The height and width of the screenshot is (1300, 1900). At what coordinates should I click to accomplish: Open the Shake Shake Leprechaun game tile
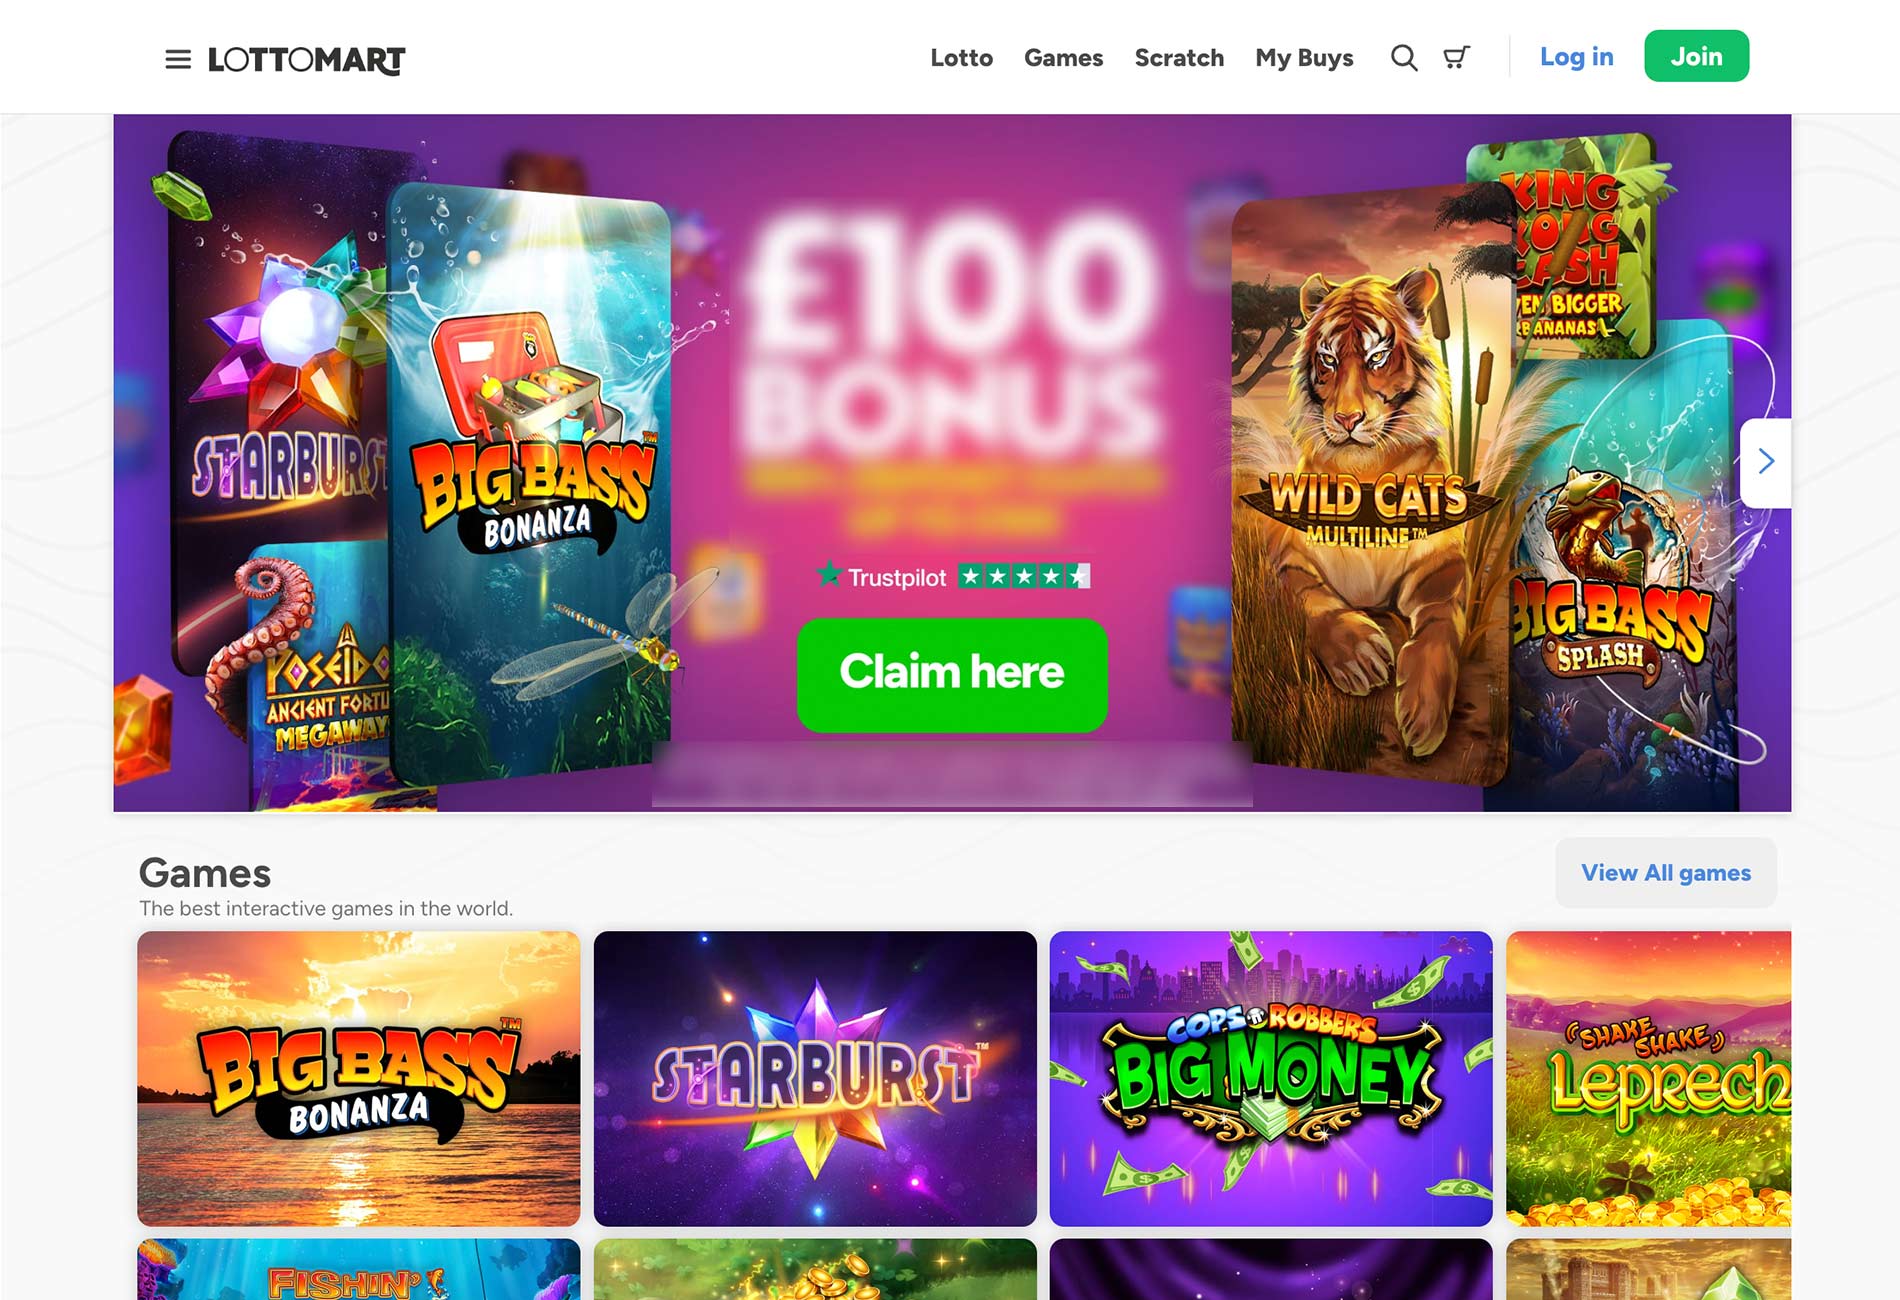(1649, 1079)
